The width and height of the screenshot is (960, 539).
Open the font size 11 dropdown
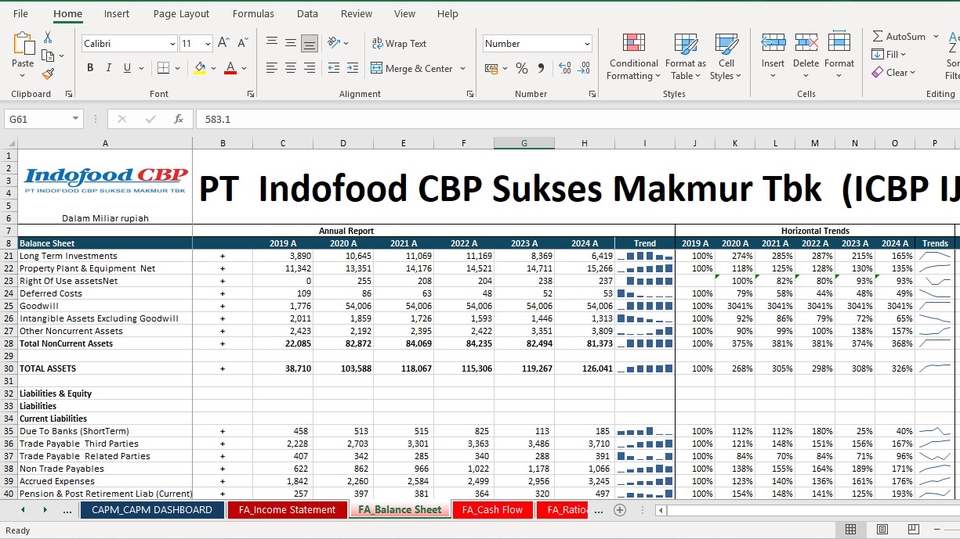pos(208,43)
